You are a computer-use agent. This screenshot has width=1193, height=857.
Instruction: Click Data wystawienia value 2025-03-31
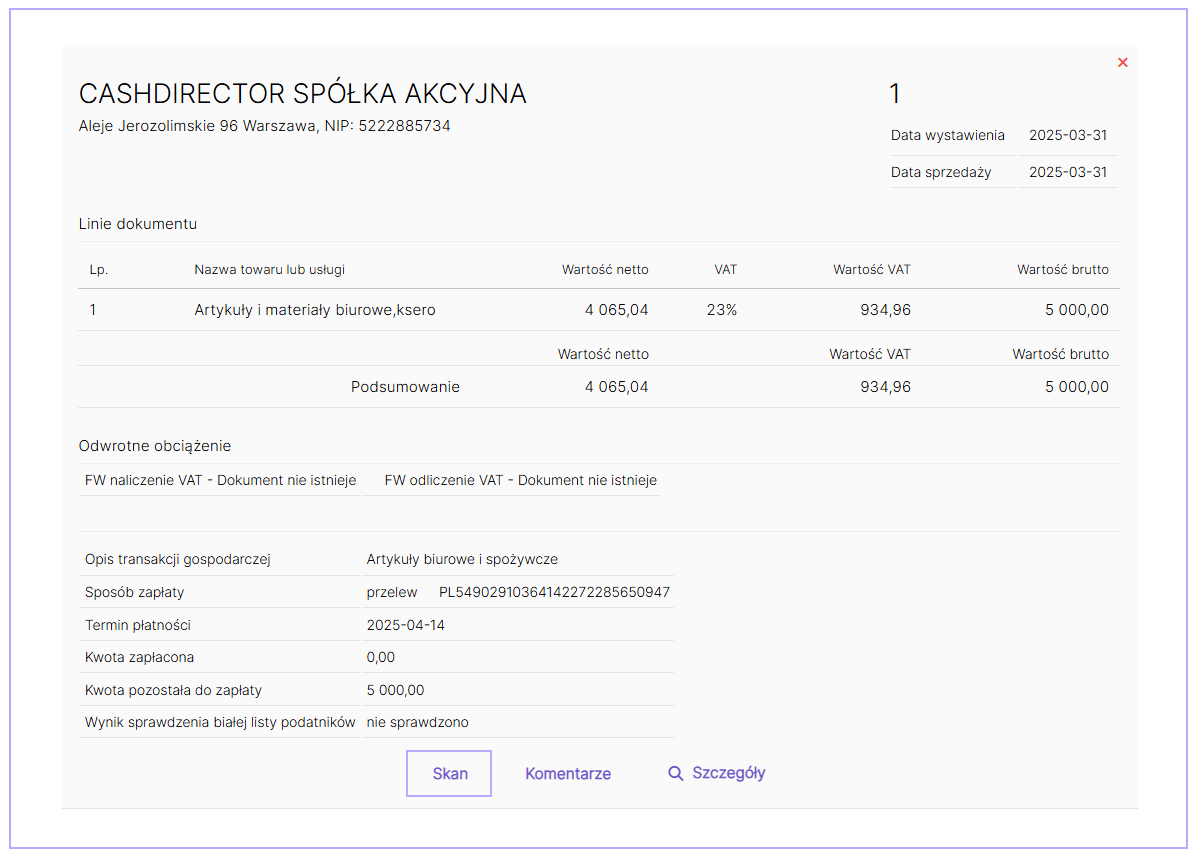[1067, 135]
